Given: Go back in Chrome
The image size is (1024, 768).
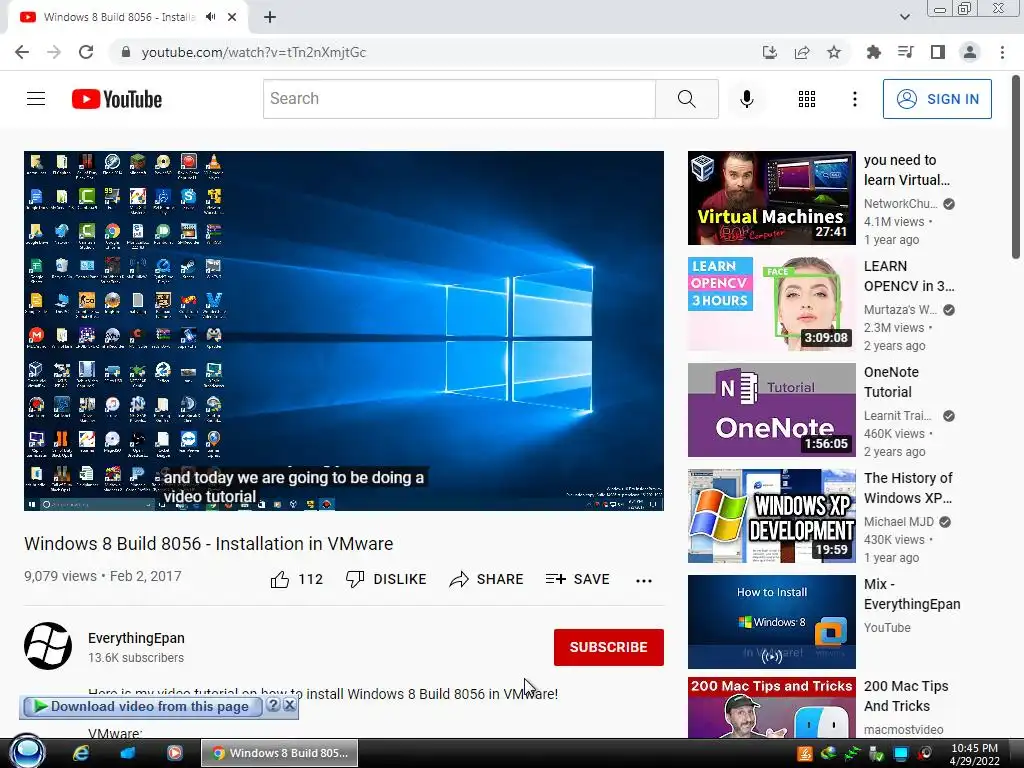Looking at the screenshot, I should 22,52.
